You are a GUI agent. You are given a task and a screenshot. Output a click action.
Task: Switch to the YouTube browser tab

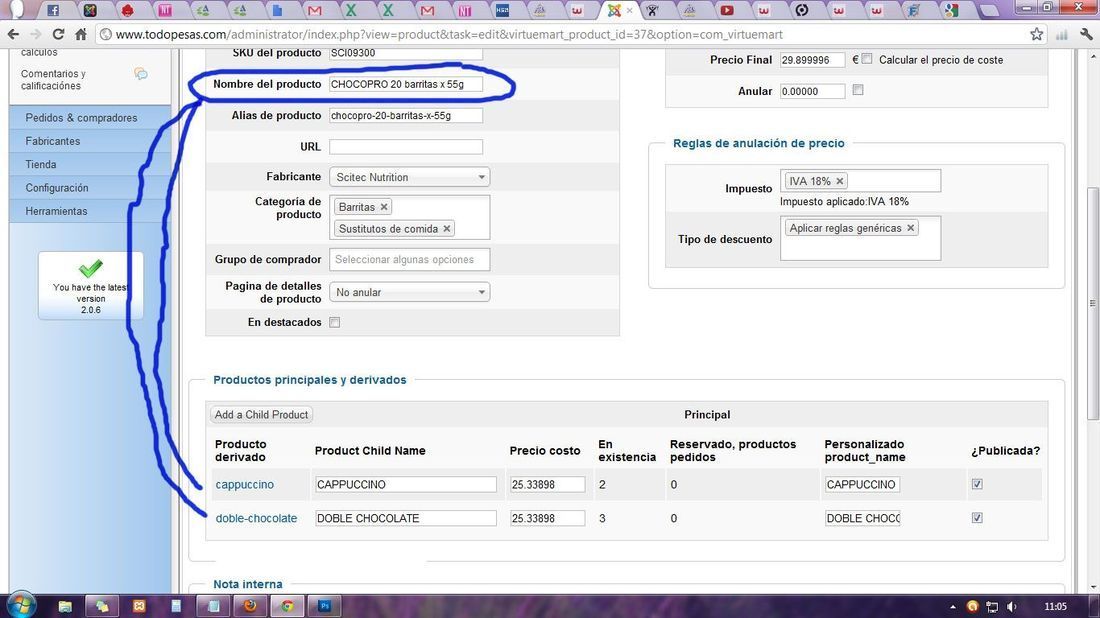point(727,10)
